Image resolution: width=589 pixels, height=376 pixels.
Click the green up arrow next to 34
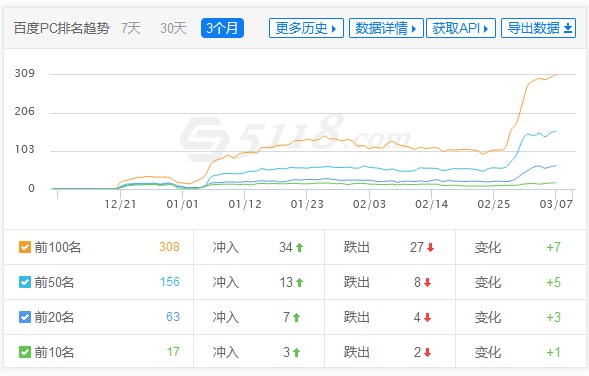point(299,248)
